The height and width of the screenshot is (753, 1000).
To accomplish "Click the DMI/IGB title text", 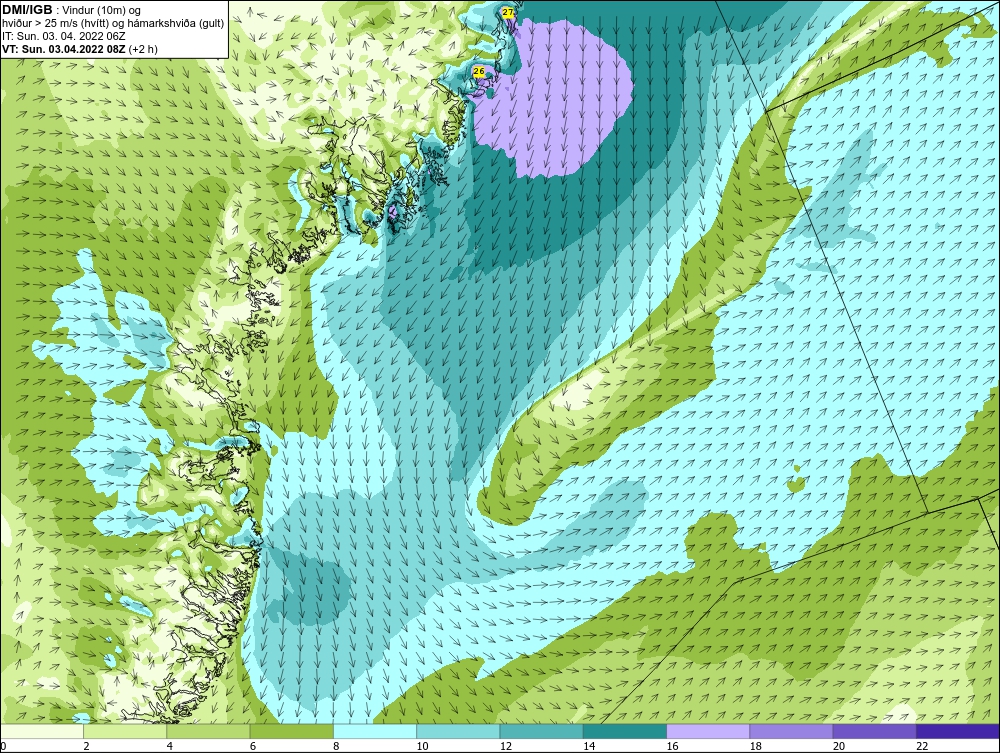I will (27, 10).
